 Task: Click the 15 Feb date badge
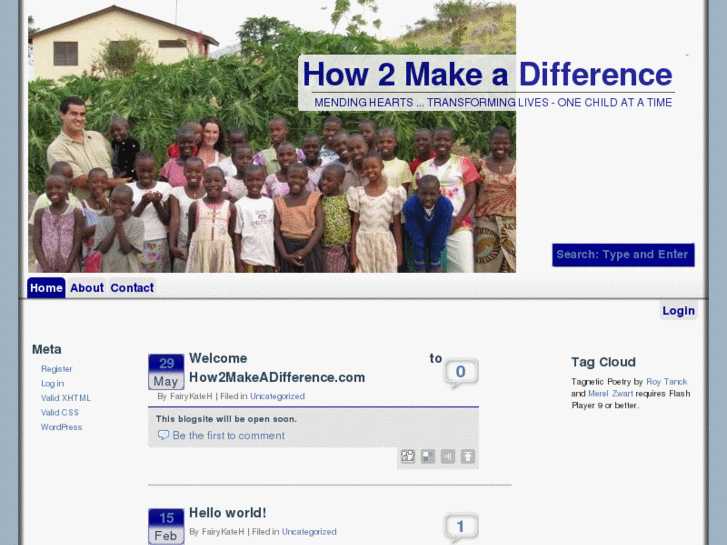coord(166,526)
